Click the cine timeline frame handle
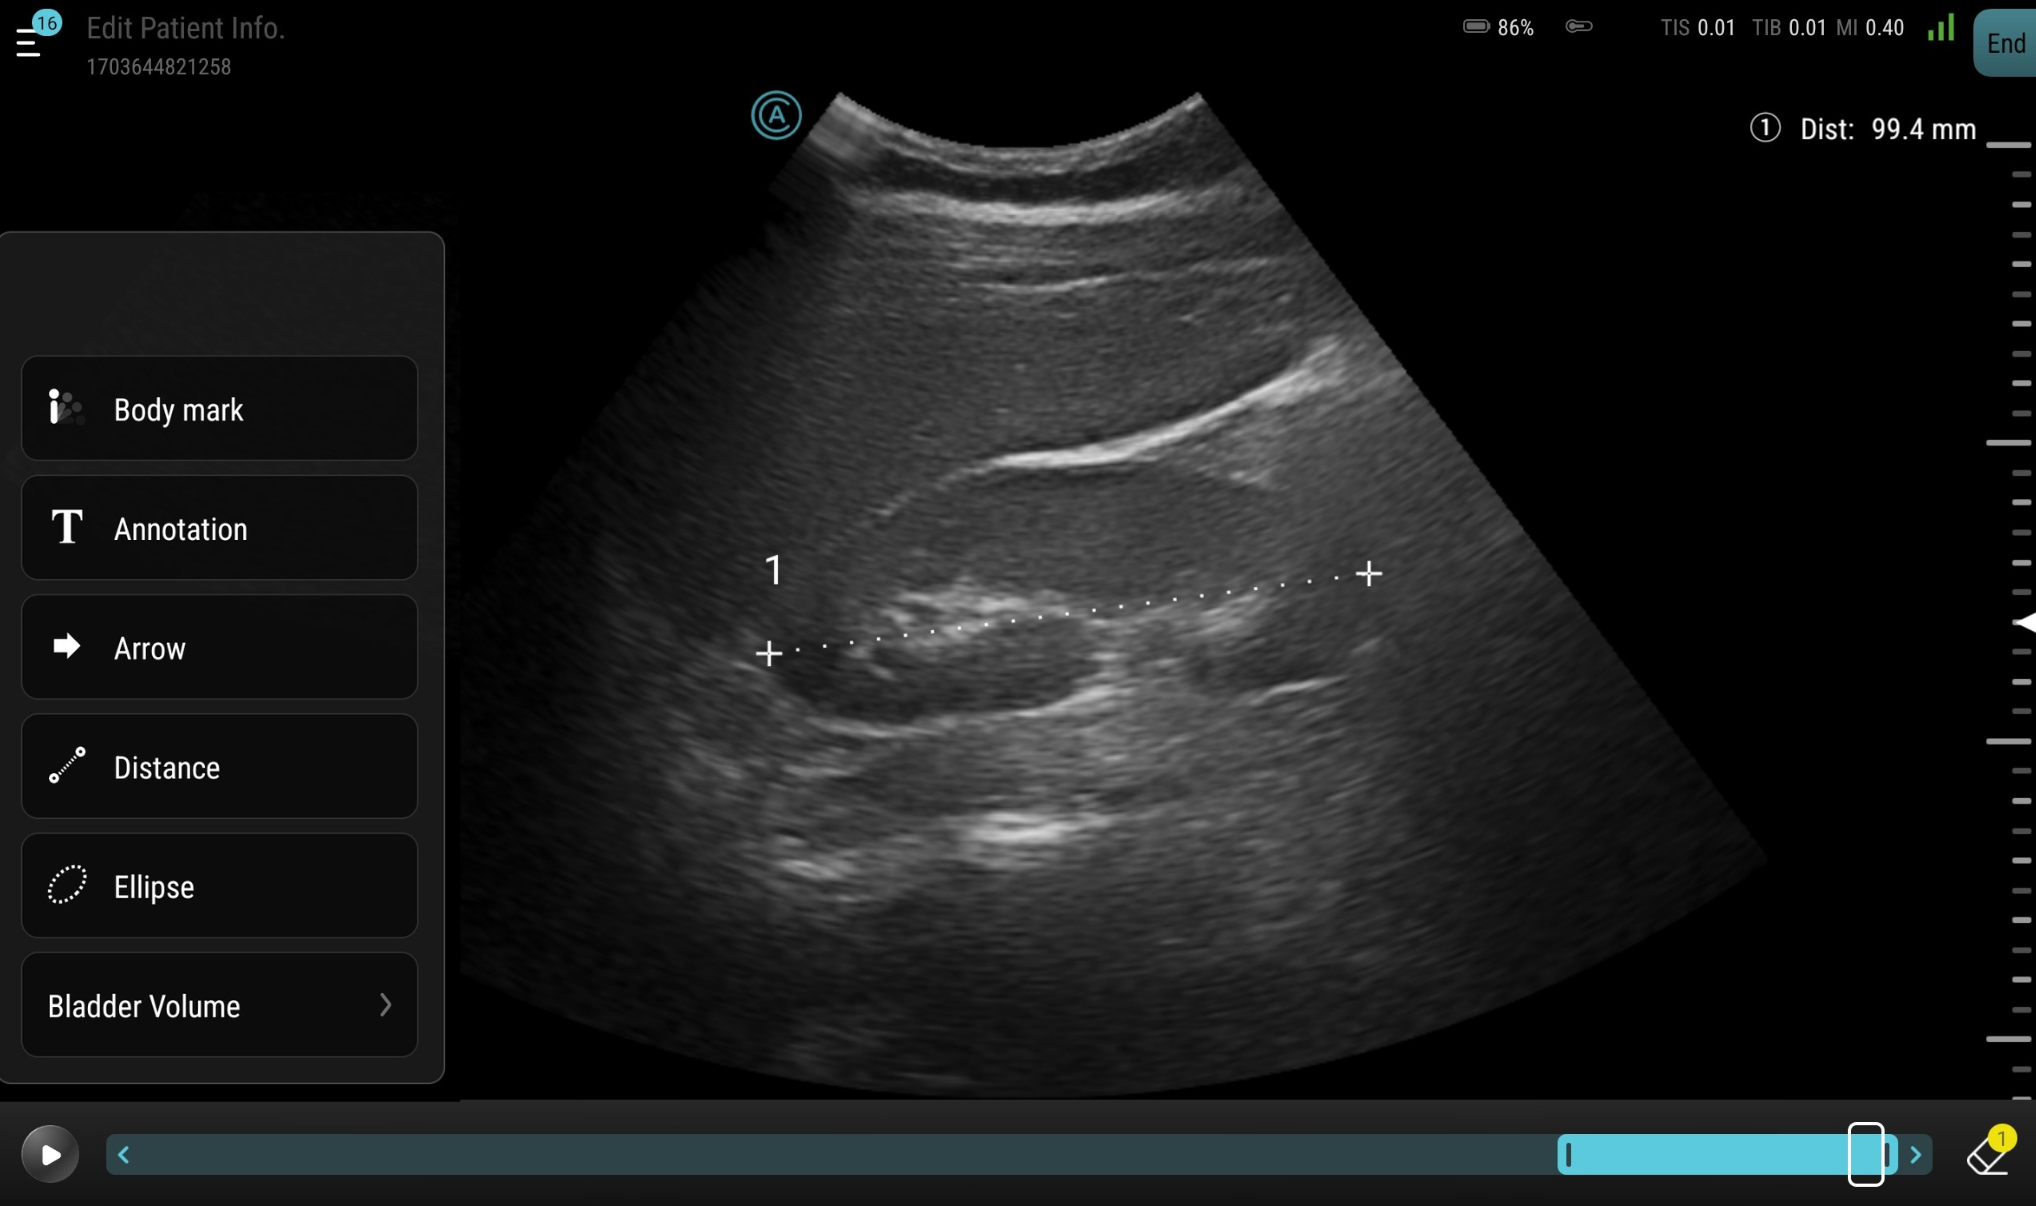Image resolution: width=2036 pixels, height=1206 pixels. (1865, 1155)
